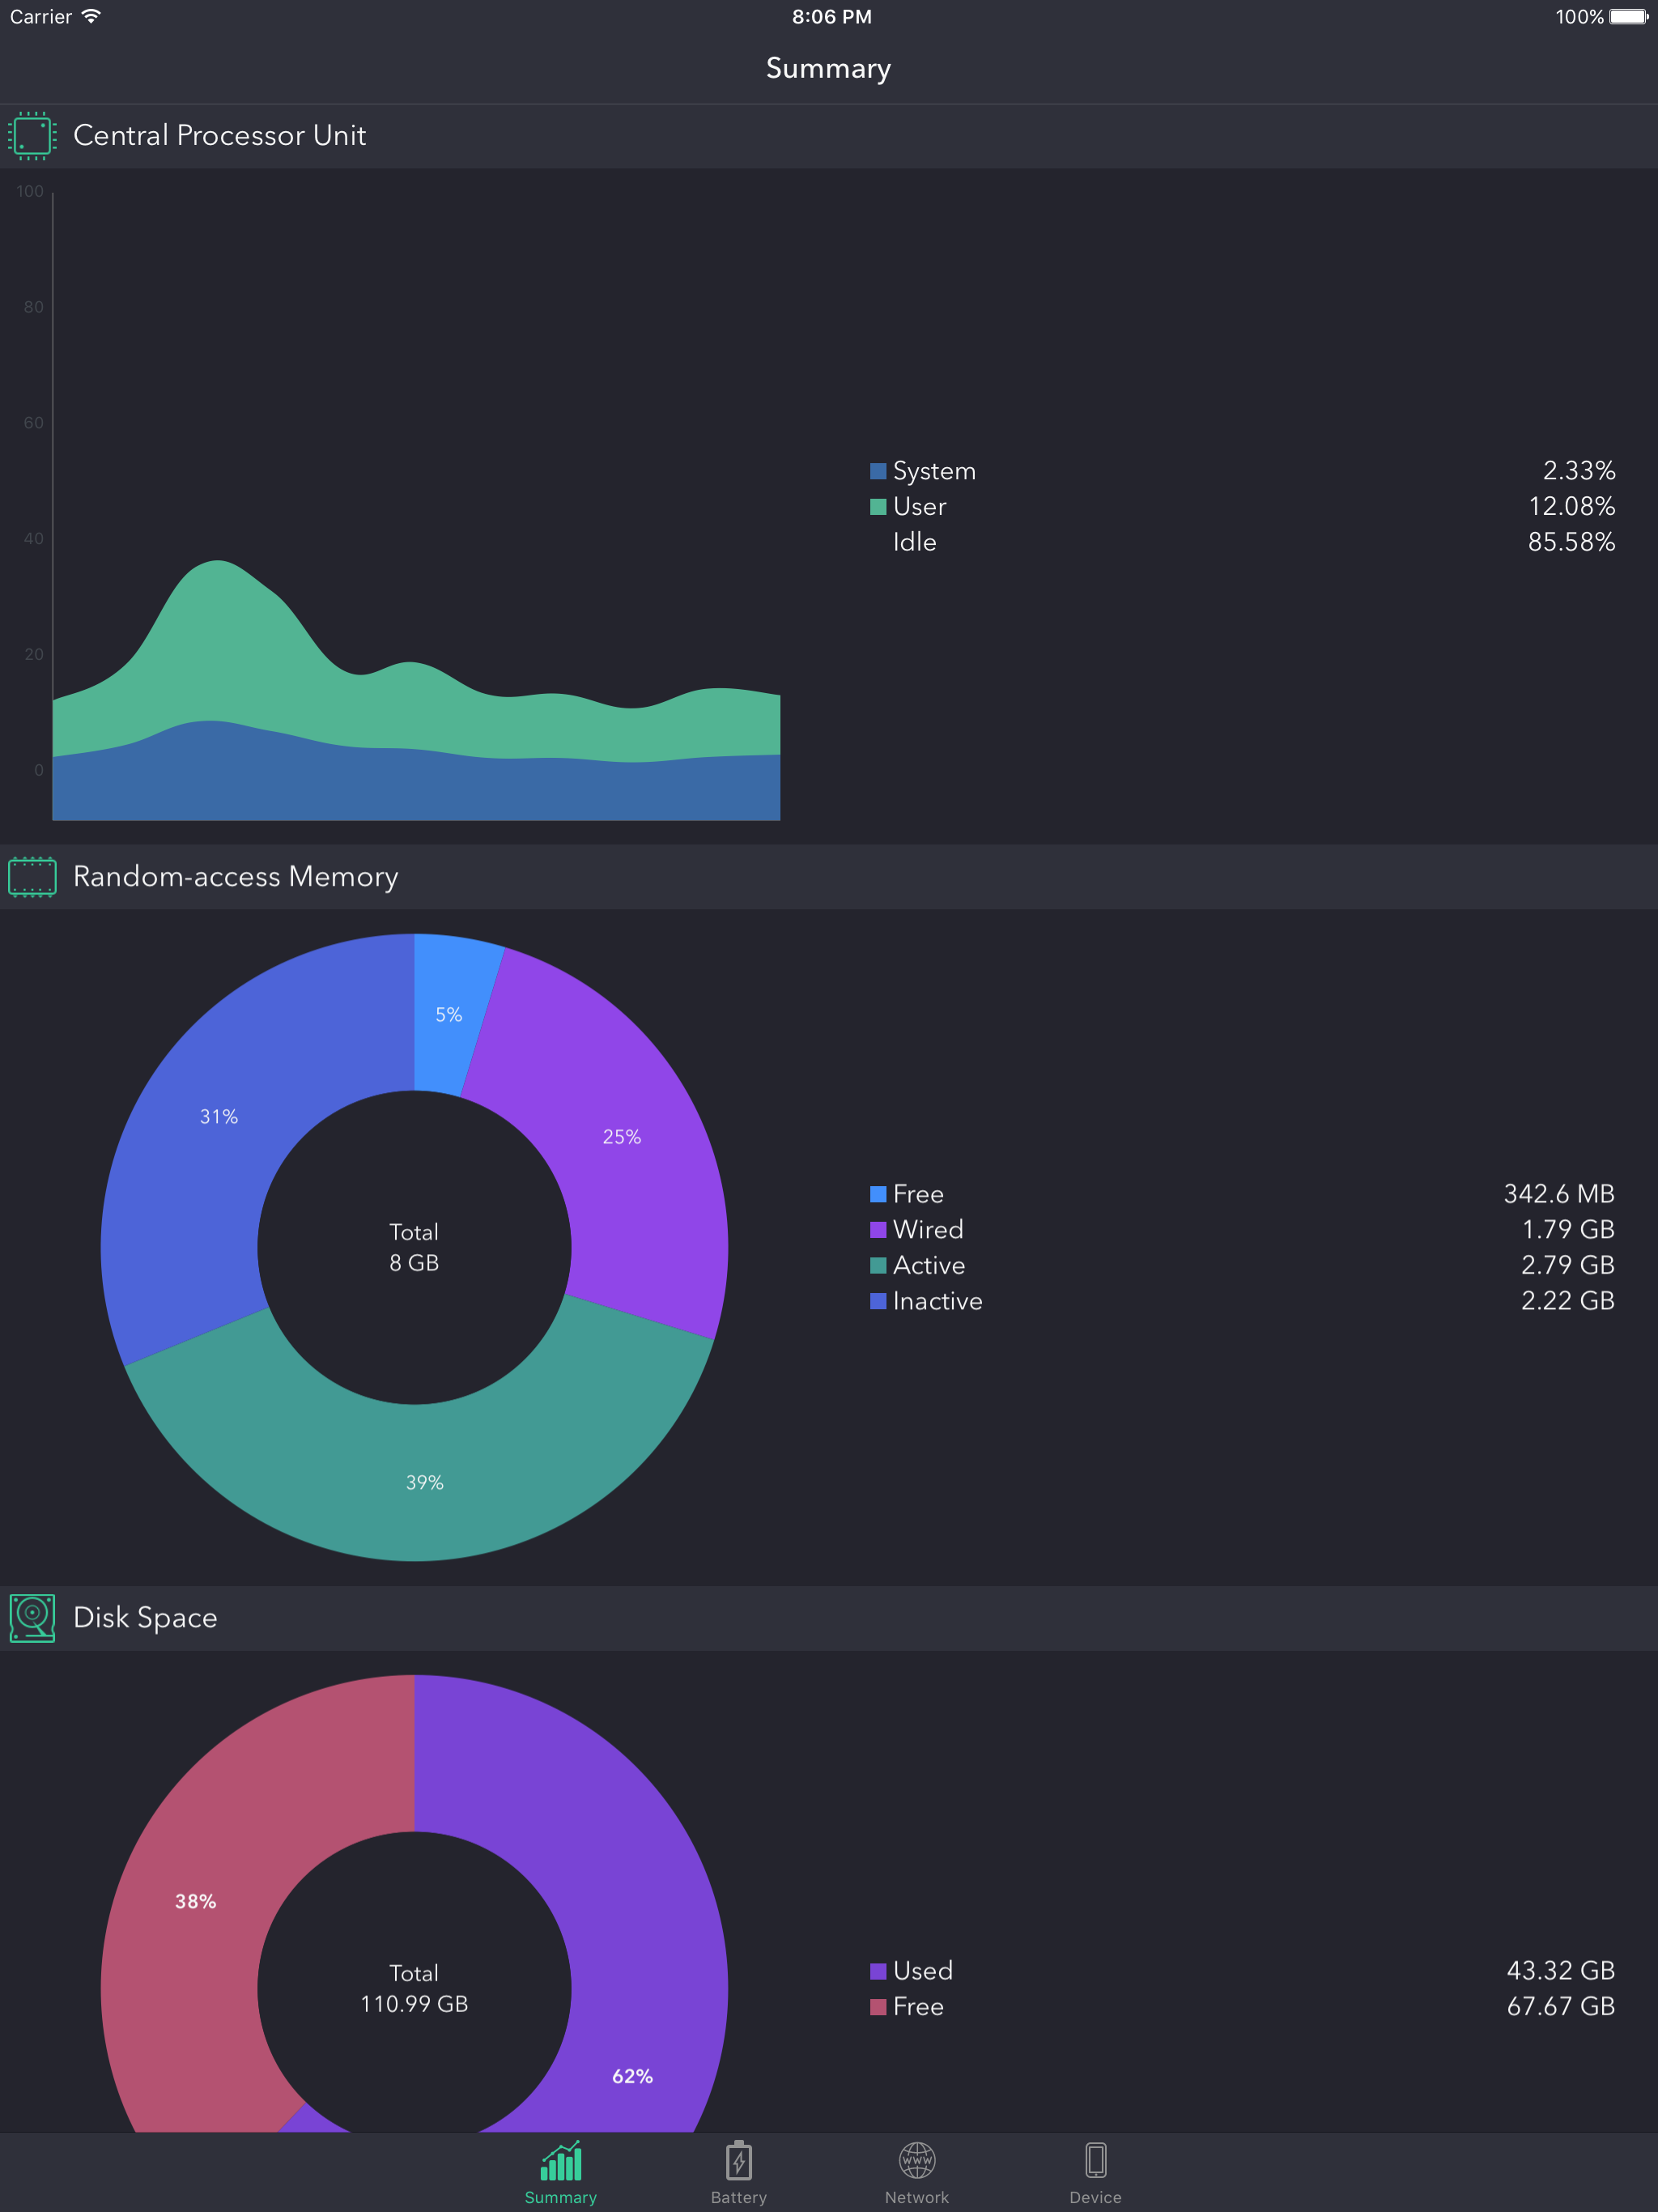Click the Total 110.99 GB donut center

pyautogui.click(x=414, y=1989)
